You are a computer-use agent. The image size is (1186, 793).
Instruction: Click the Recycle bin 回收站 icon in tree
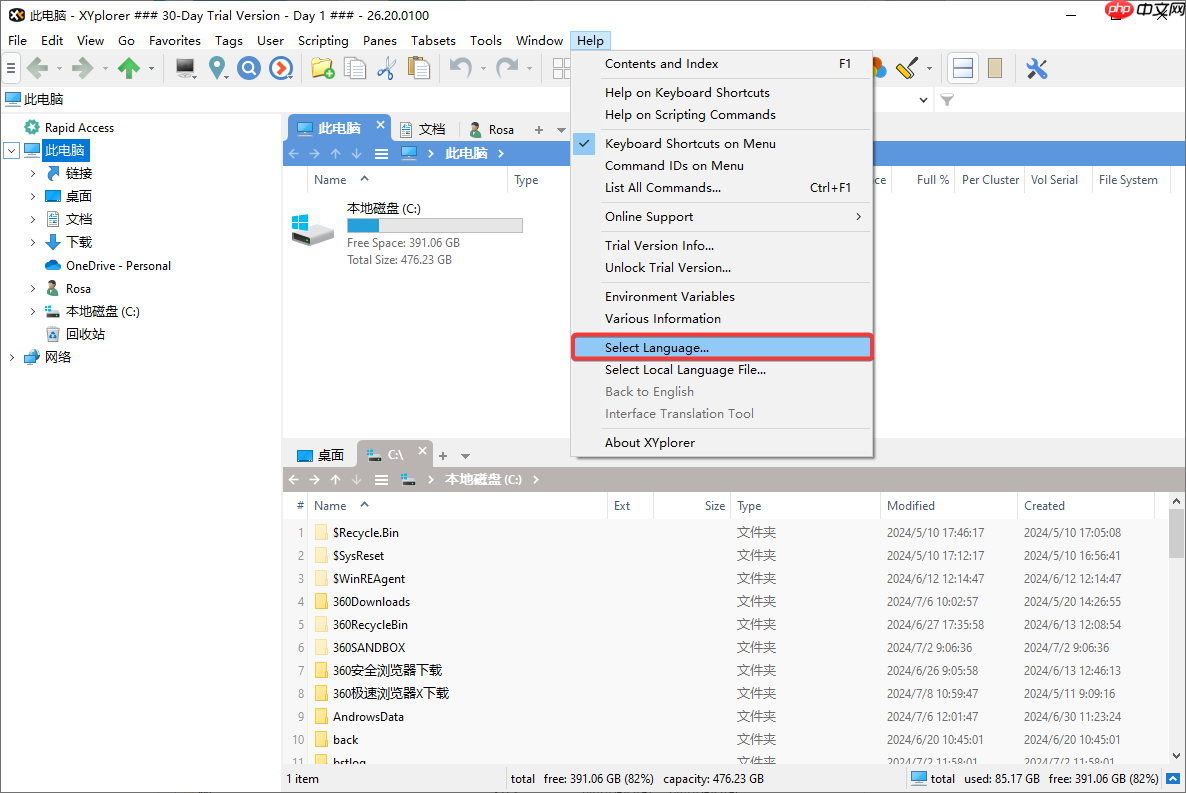pyautogui.click(x=52, y=334)
